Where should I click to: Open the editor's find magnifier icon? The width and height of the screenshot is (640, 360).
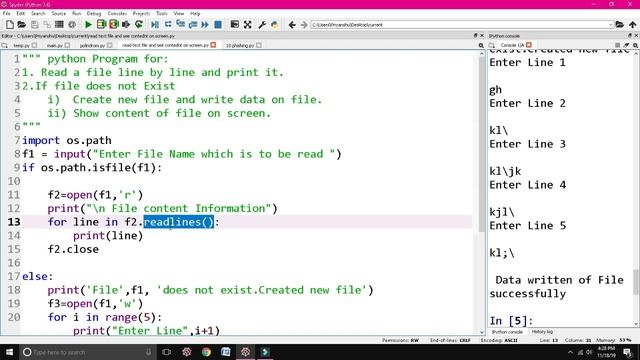481,45
